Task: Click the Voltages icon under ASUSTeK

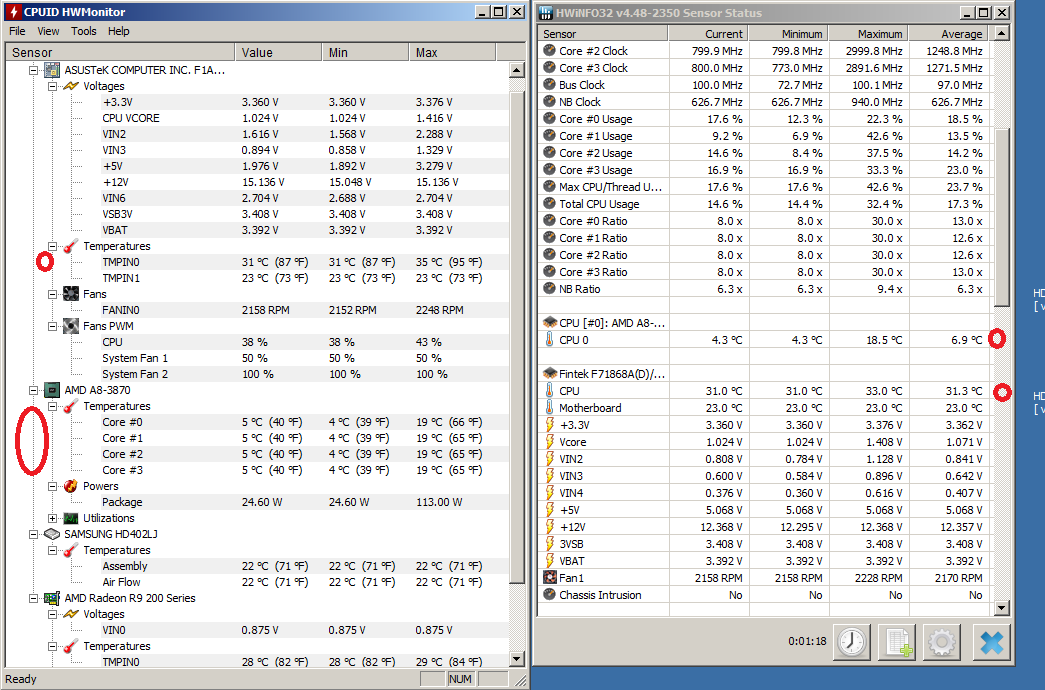Action: coord(71,86)
